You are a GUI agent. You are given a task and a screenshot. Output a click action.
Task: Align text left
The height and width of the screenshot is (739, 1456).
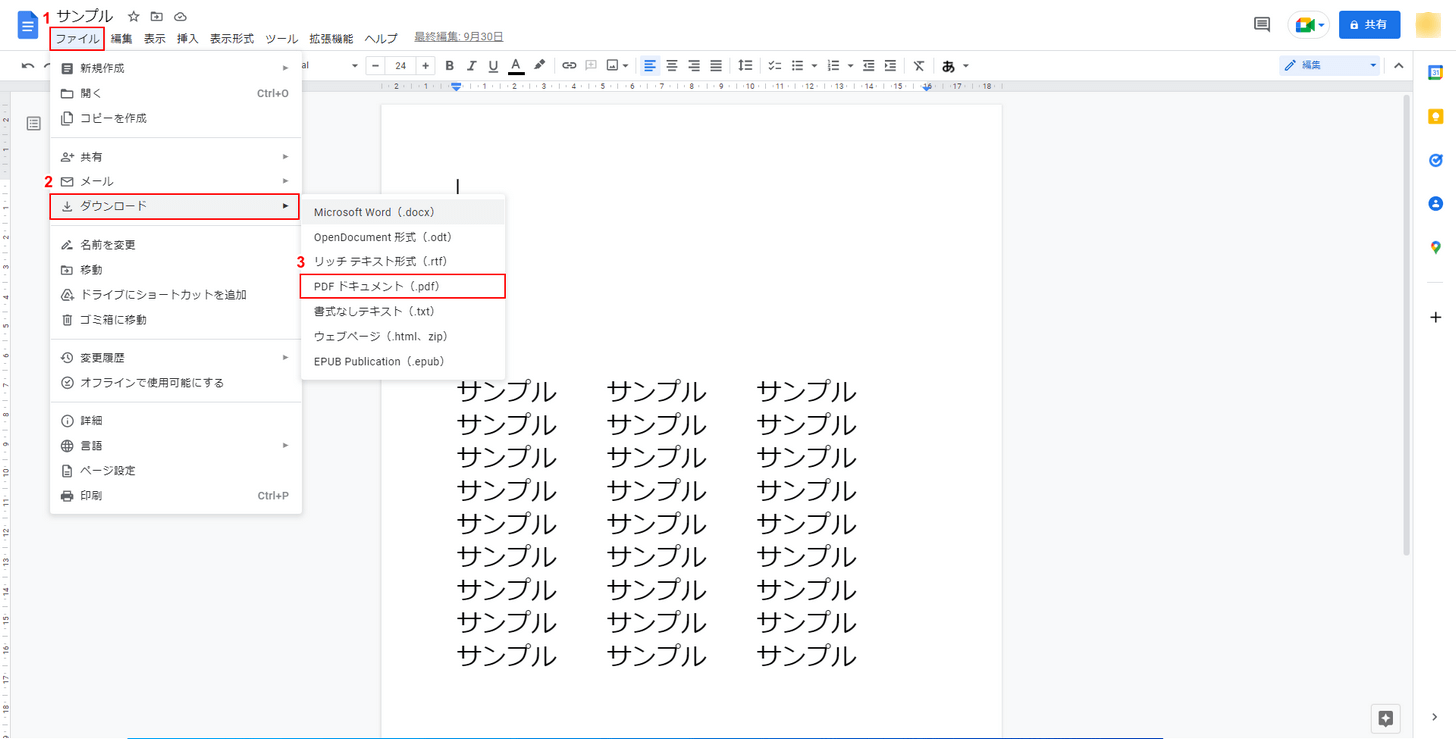[650, 66]
